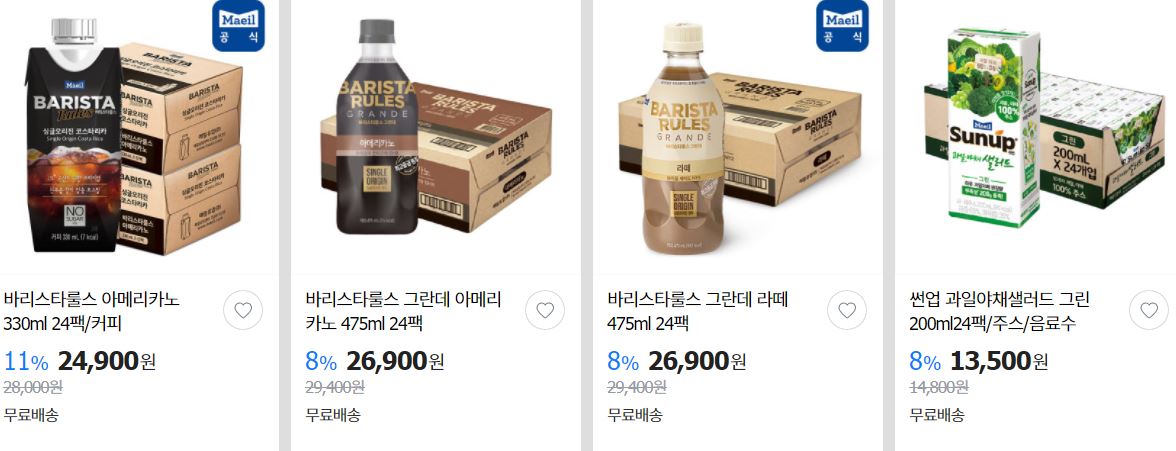
Task: Click 11% discount label on first item
Action: tap(26, 362)
